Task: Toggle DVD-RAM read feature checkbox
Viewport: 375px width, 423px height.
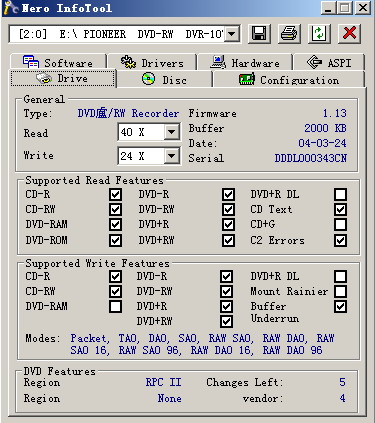Action: (115, 224)
